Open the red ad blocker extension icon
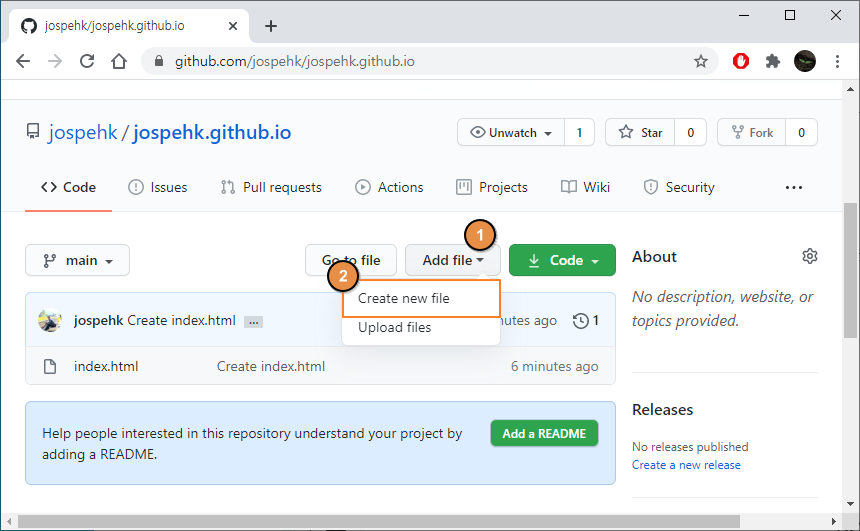 tap(740, 61)
